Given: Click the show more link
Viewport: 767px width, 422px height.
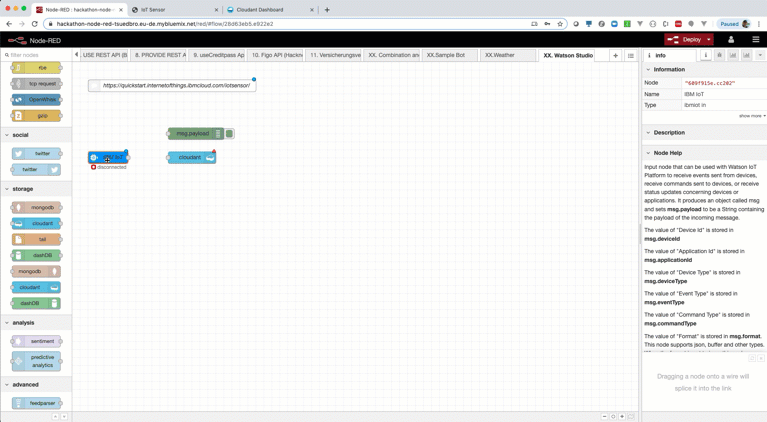Looking at the screenshot, I should click(x=750, y=116).
